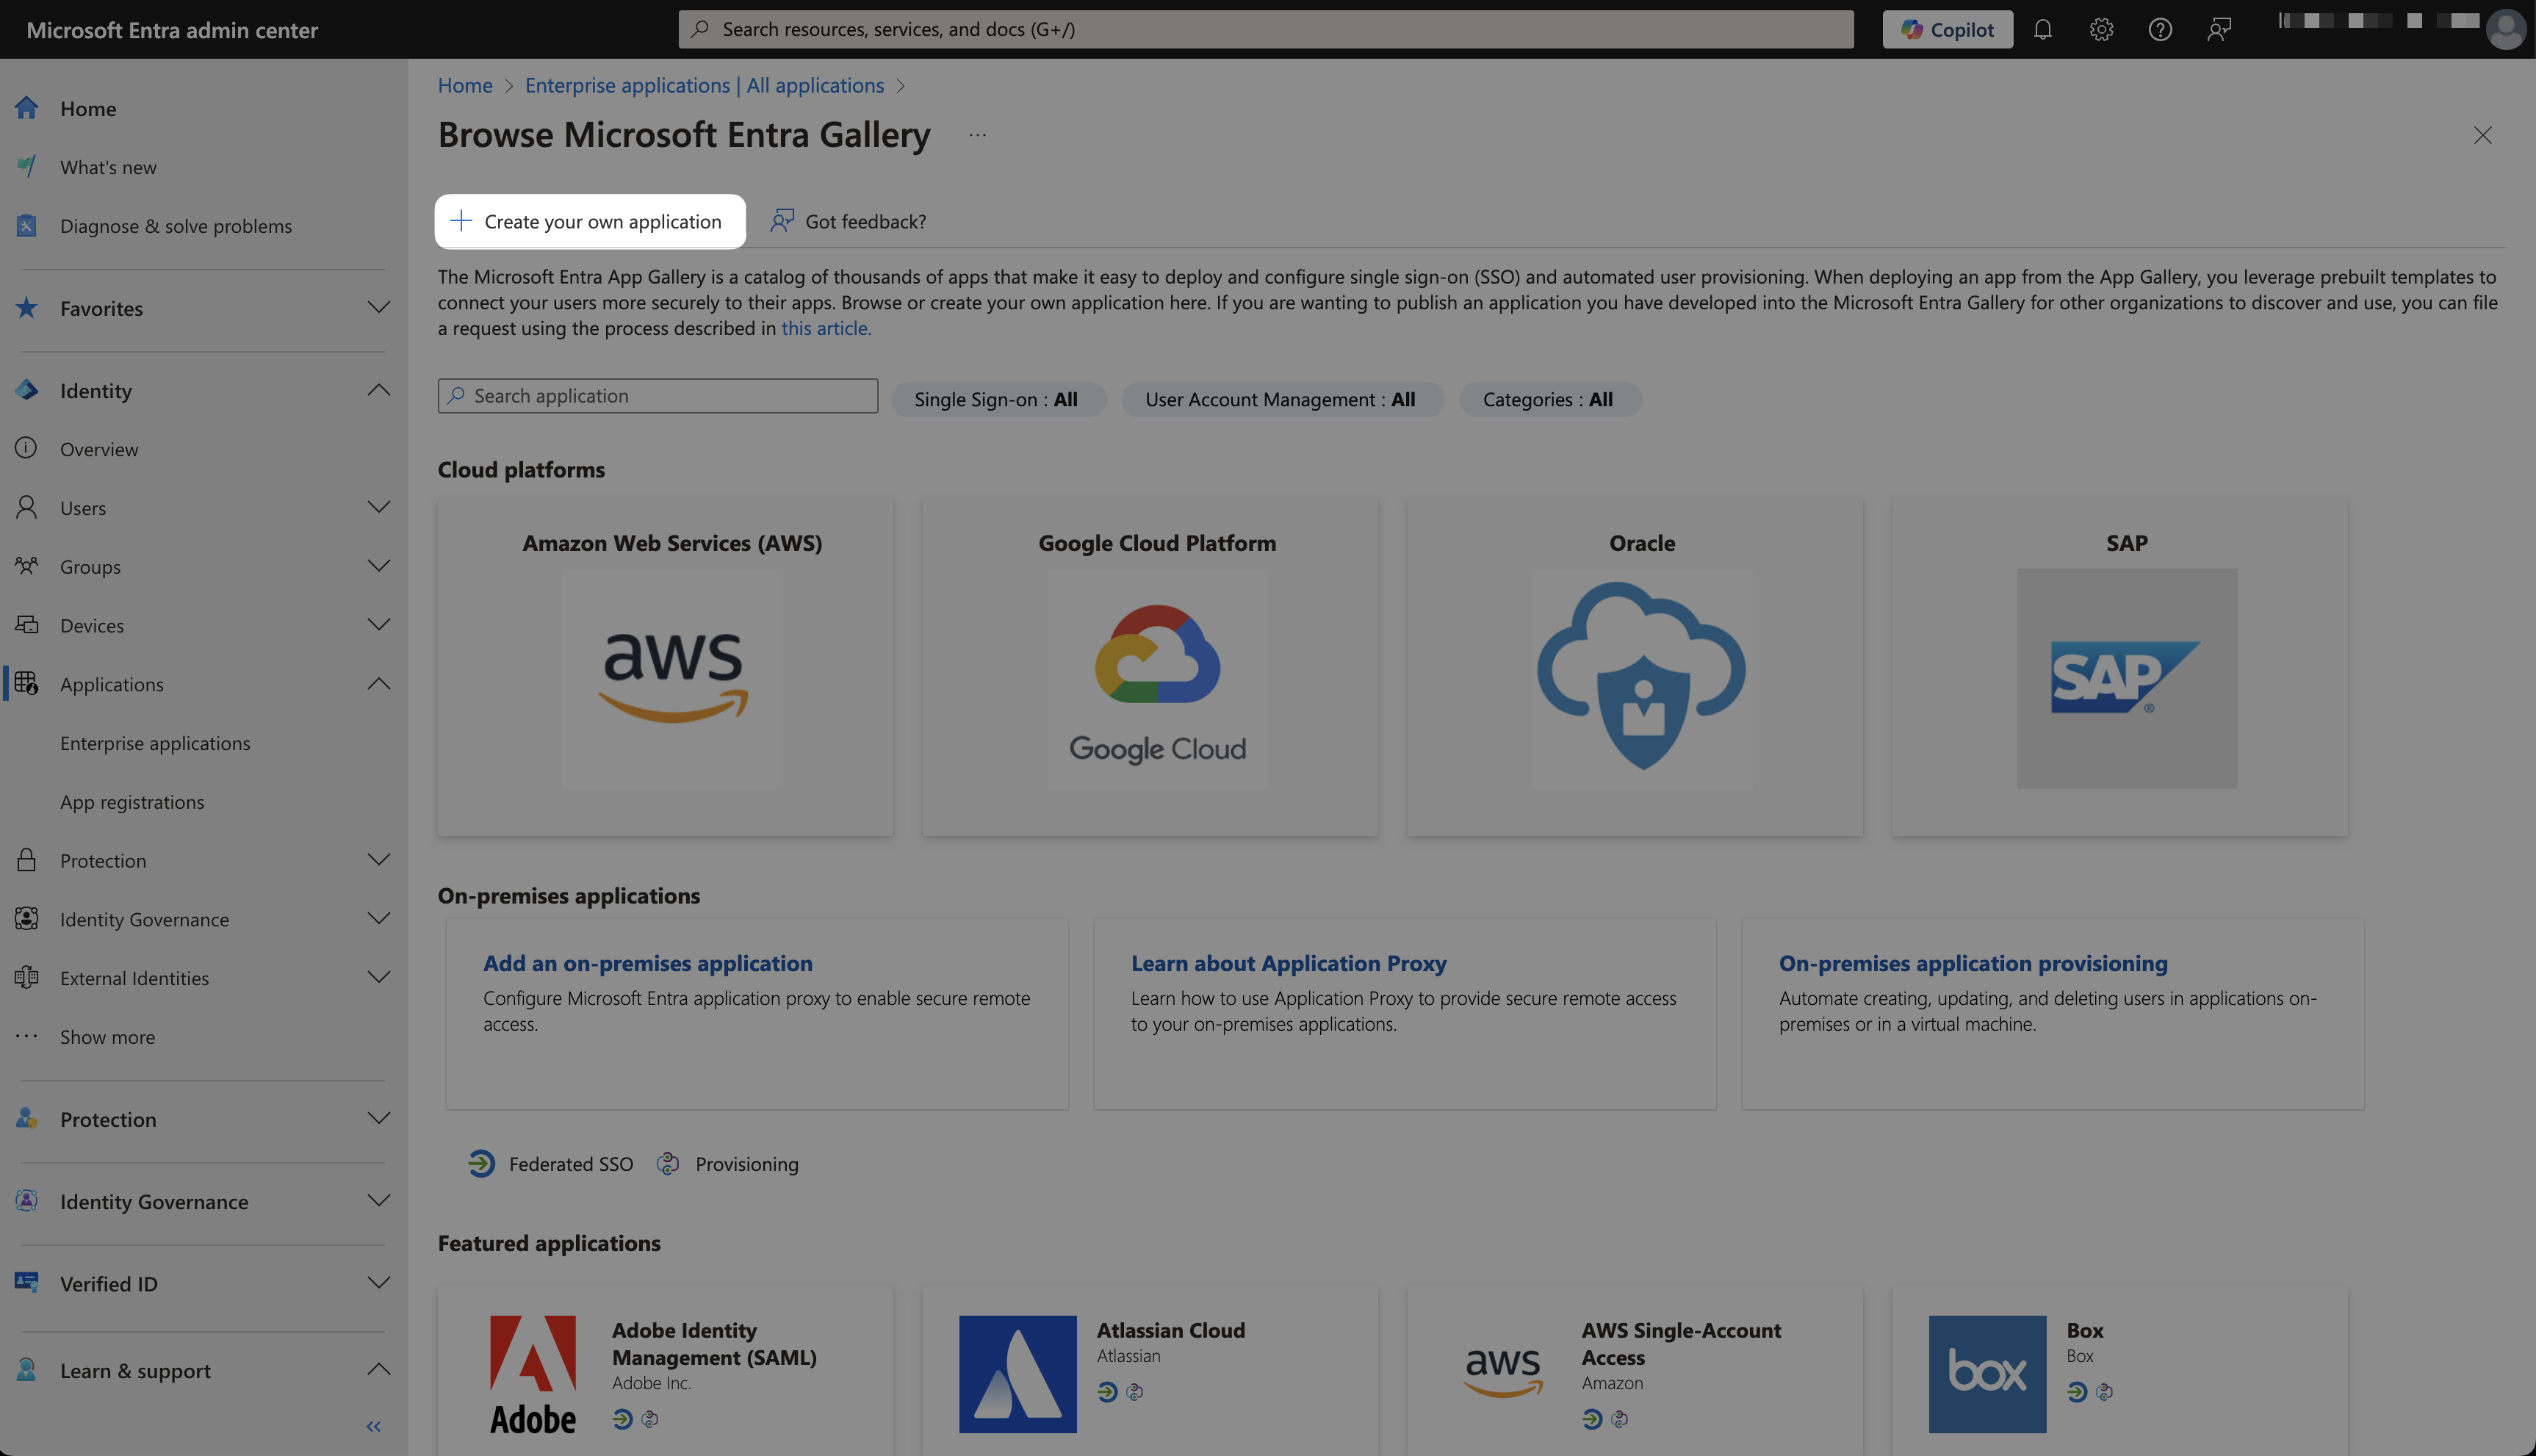Open the Single Sign-on filter

point(997,399)
